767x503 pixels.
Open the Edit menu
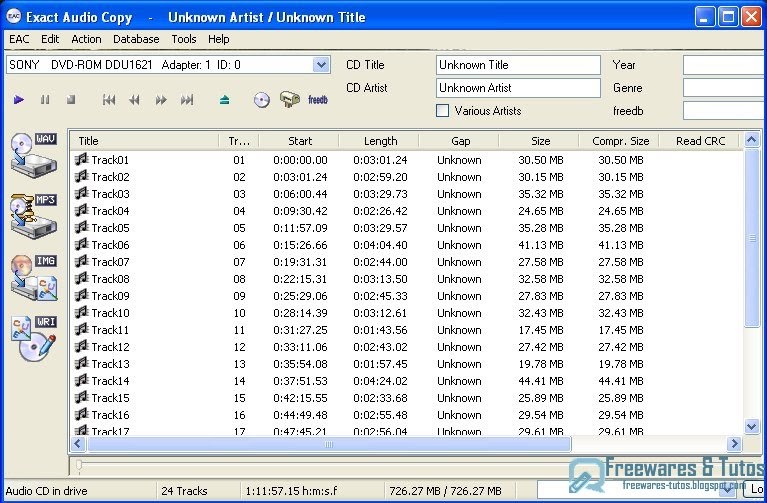(x=50, y=39)
